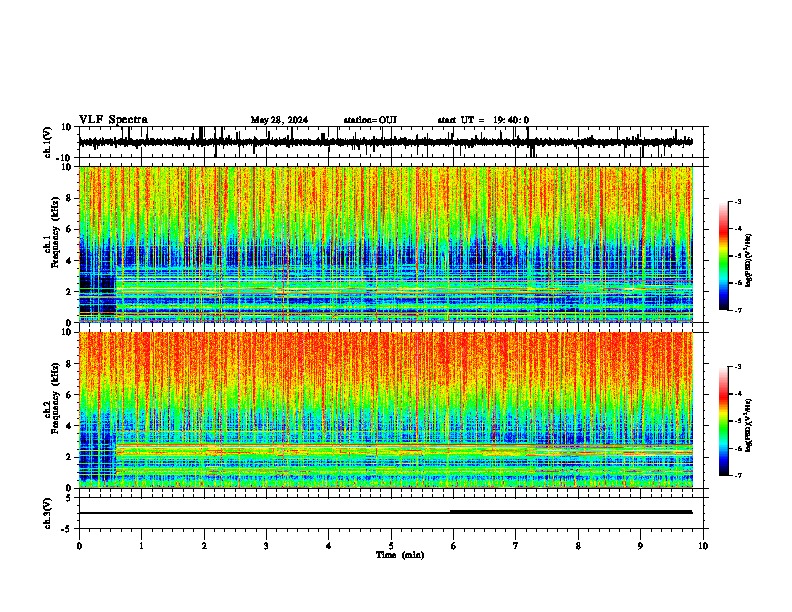
Task: Click the "Time (min)" axis label
Action: pyautogui.click(x=400, y=555)
